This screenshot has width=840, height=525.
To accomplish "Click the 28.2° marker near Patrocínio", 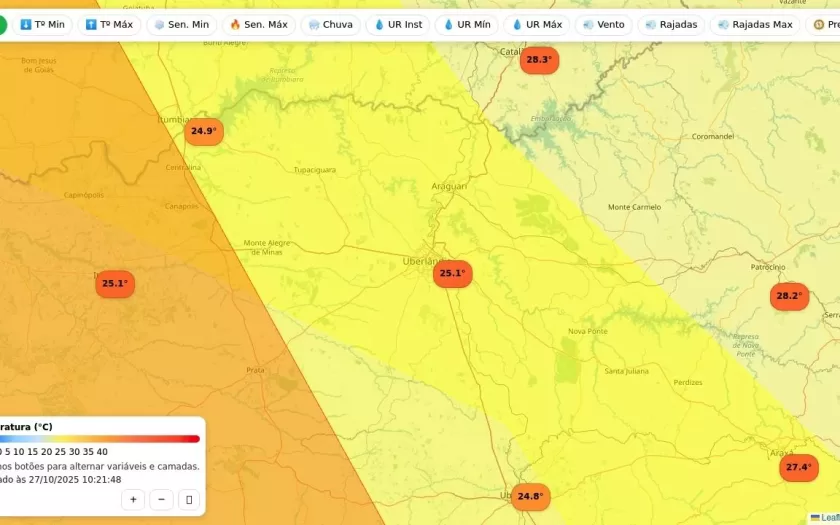I will click(789, 296).
